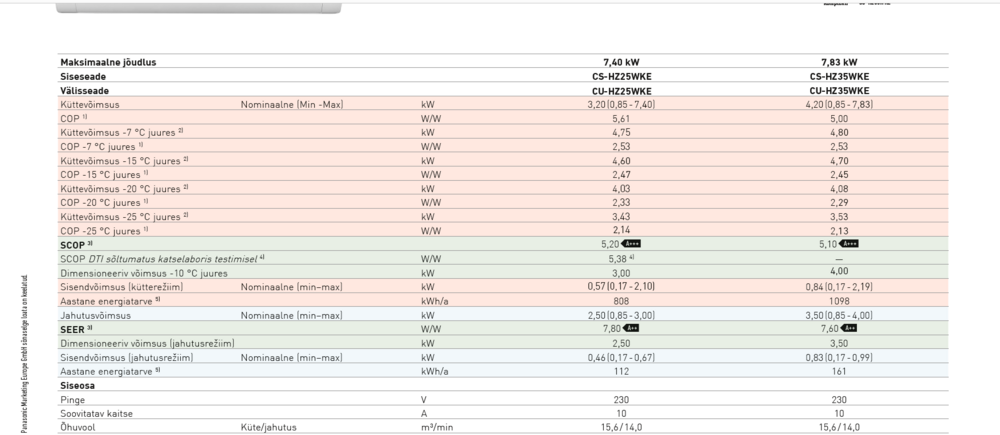This screenshot has width=1000, height=435.
Task: Select the "Küttevõimsus -20 °C juures" label
Action: pos(126,189)
